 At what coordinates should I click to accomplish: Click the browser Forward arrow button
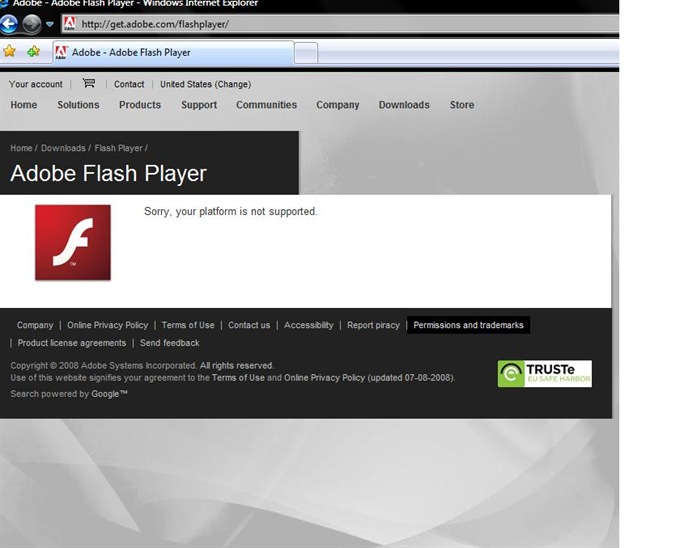pyautogui.click(x=32, y=24)
